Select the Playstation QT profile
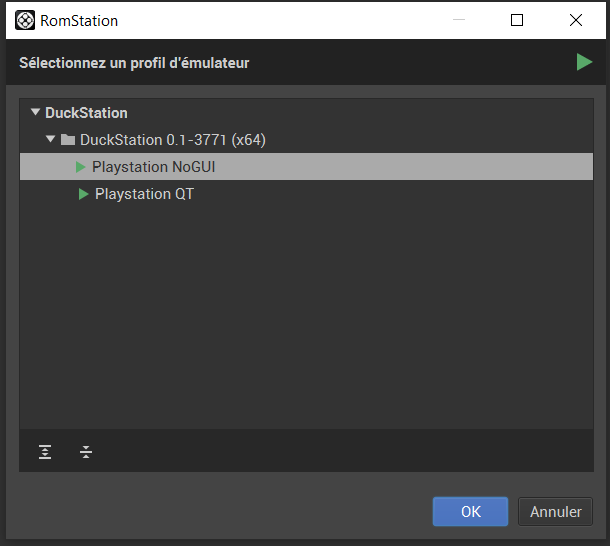The image size is (610, 546). click(307, 194)
